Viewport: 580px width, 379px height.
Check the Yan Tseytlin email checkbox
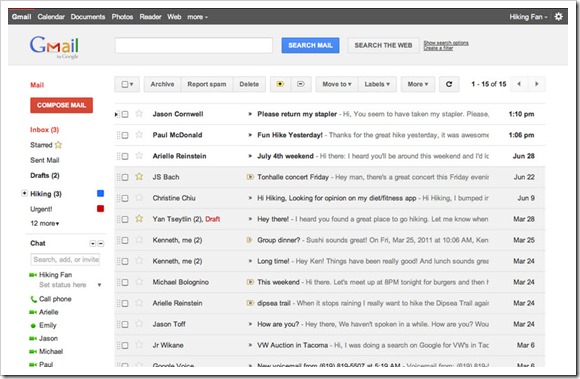(125, 219)
